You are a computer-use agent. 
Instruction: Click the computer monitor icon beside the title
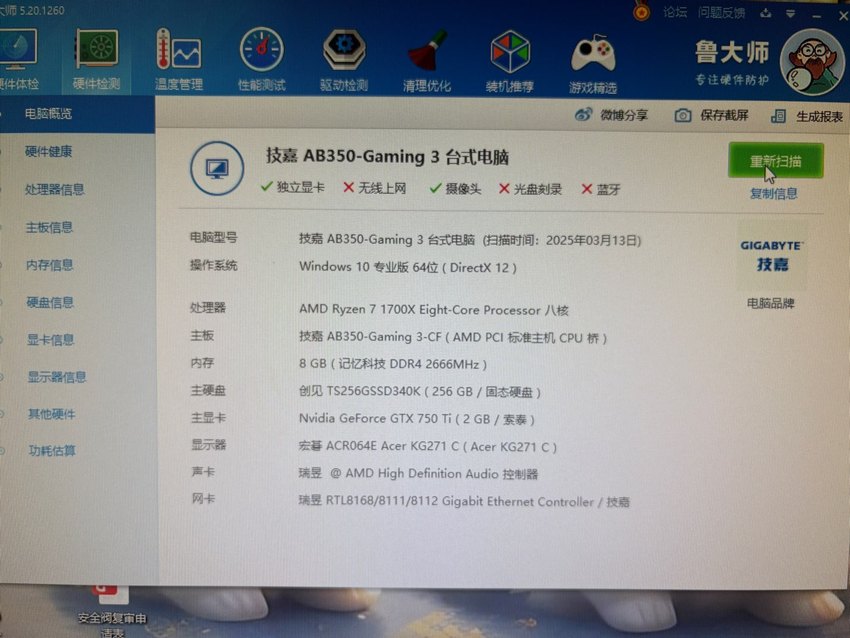pos(217,168)
